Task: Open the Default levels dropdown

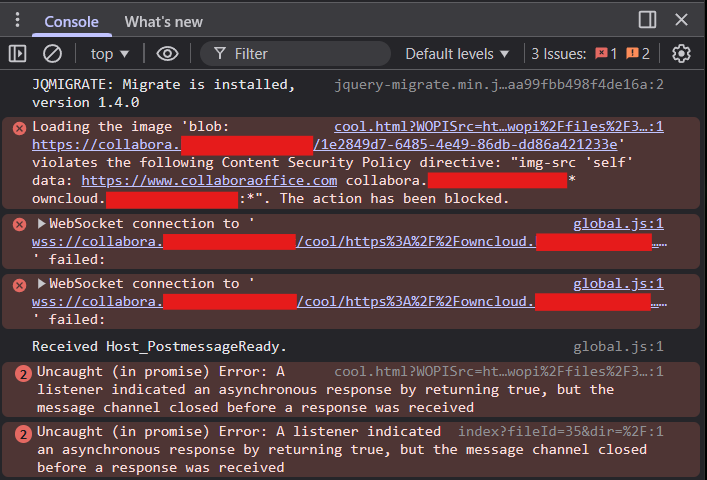Action: (458, 53)
